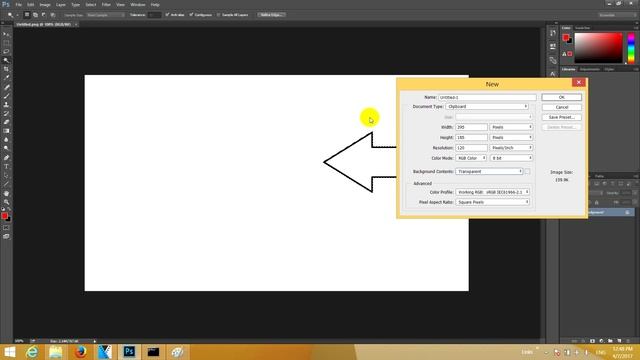Select the Eyedropper tool
The width and height of the screenshot is (640, 360).
coord(6,78)
